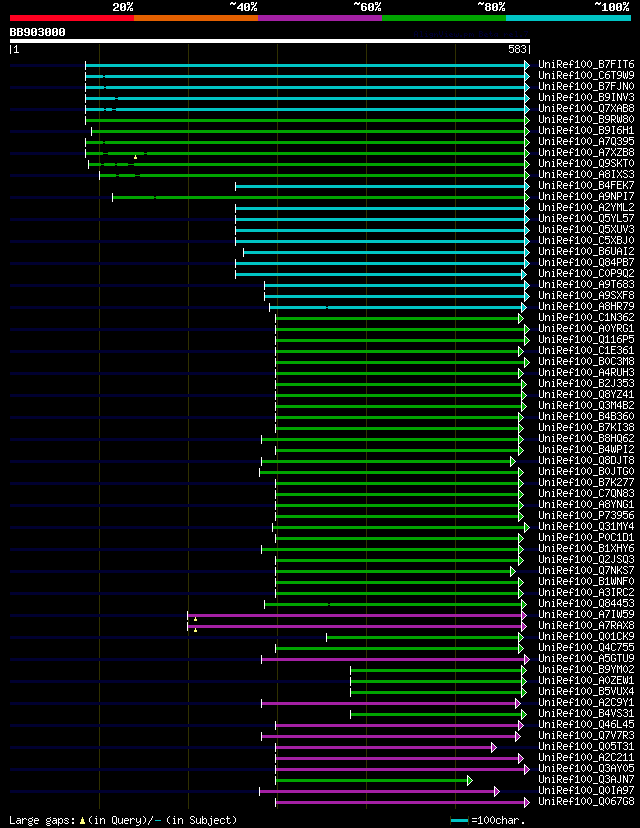
Task: Click the white query sequence bar
Action: pos(270,41)
